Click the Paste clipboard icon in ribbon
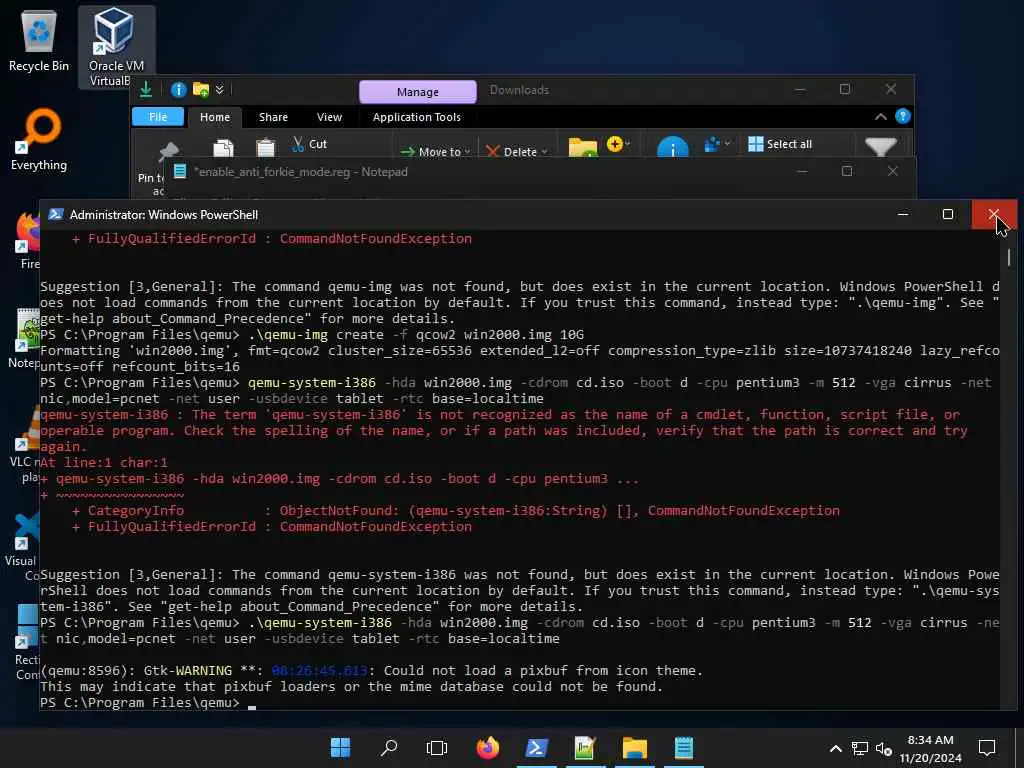The height and width of the screenshot is (768, 1024). tap(265, 148)
